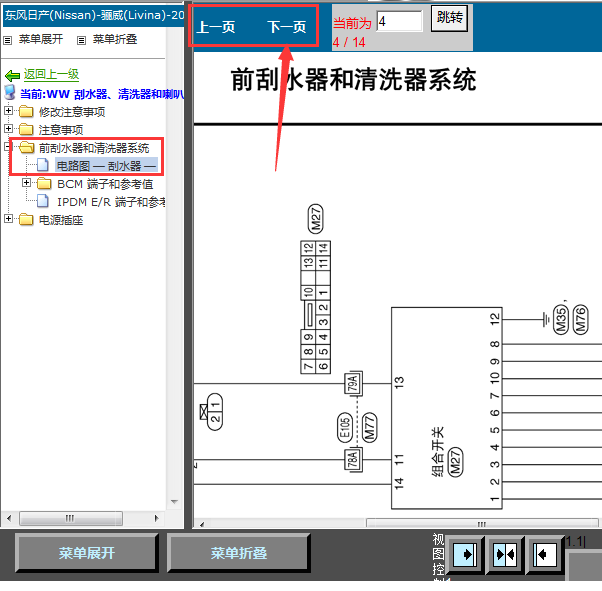Screen dimensions: 602x591
Task: Click the 修改注意事项 folder icon
Action: pos(26,111)
